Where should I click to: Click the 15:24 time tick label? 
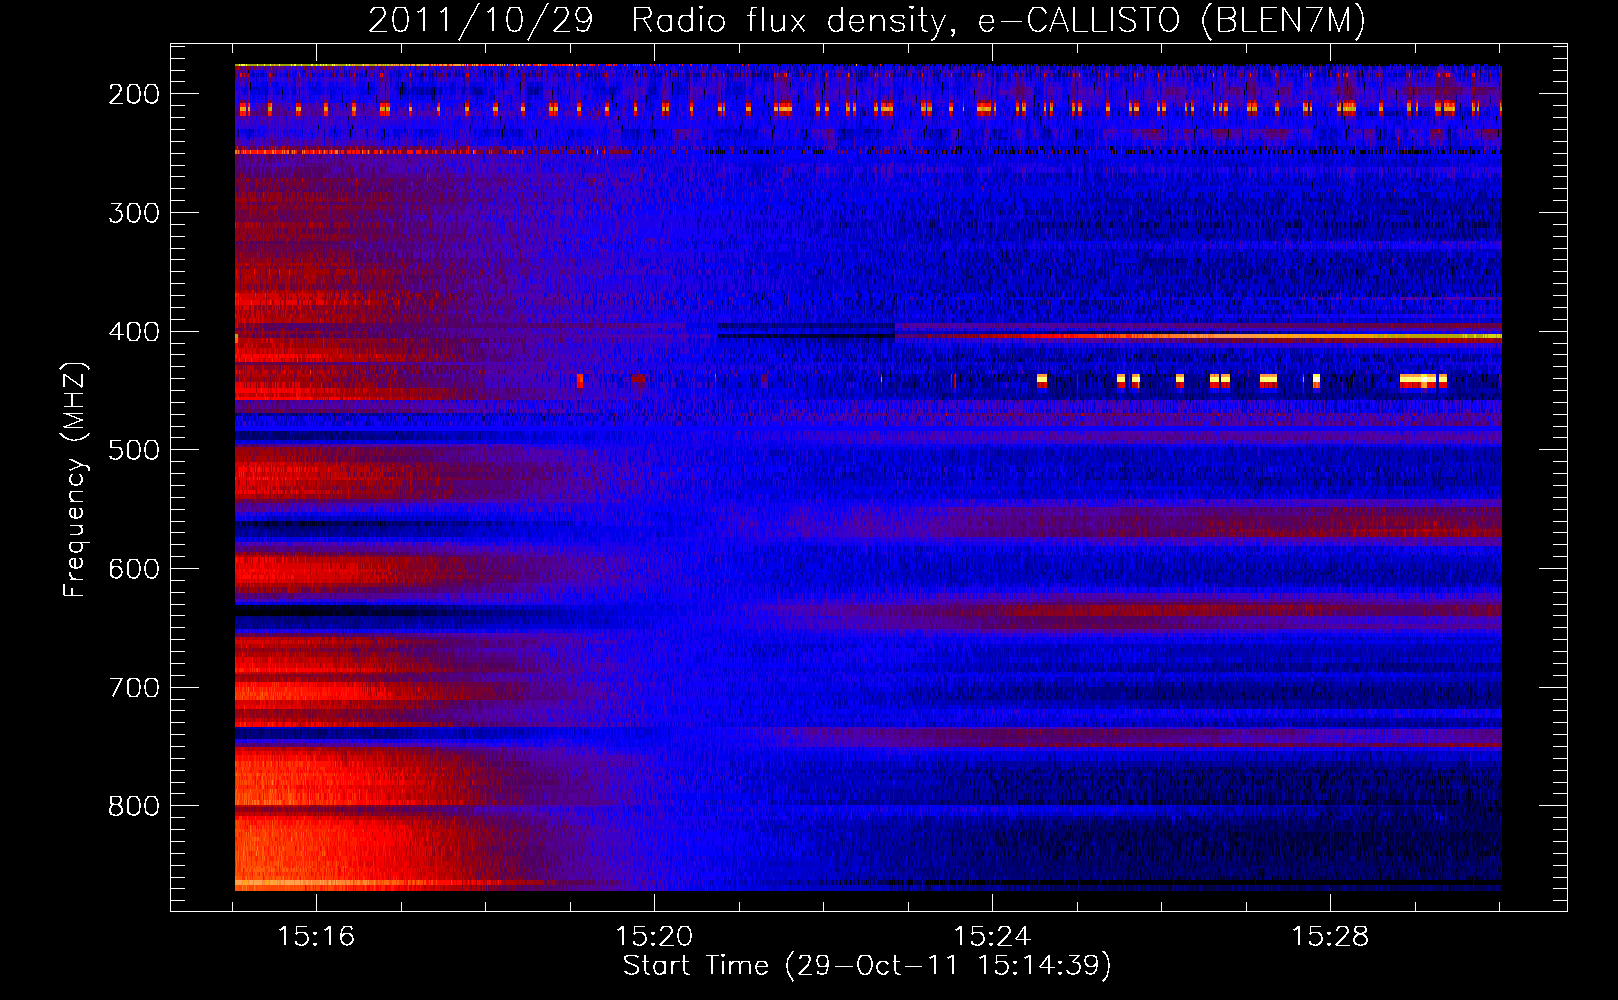click(x=992, y=936)
